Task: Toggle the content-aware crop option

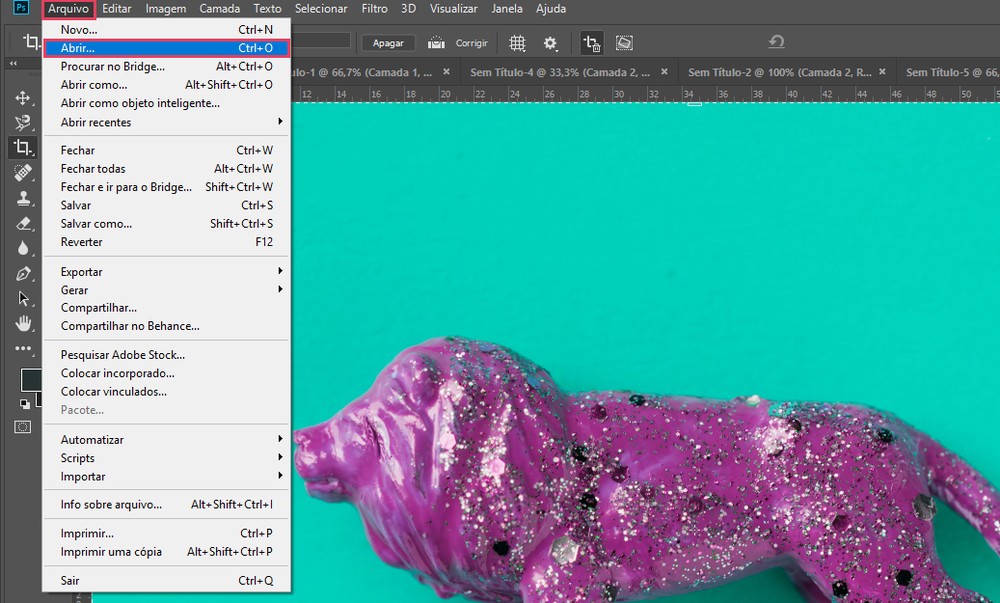Action: pyautogui.click(x=622, y=43)
